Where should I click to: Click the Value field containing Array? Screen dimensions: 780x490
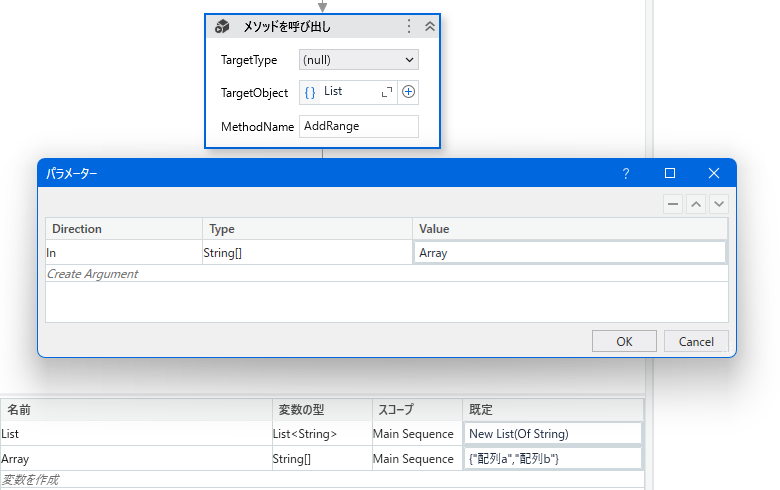(570, 253)
